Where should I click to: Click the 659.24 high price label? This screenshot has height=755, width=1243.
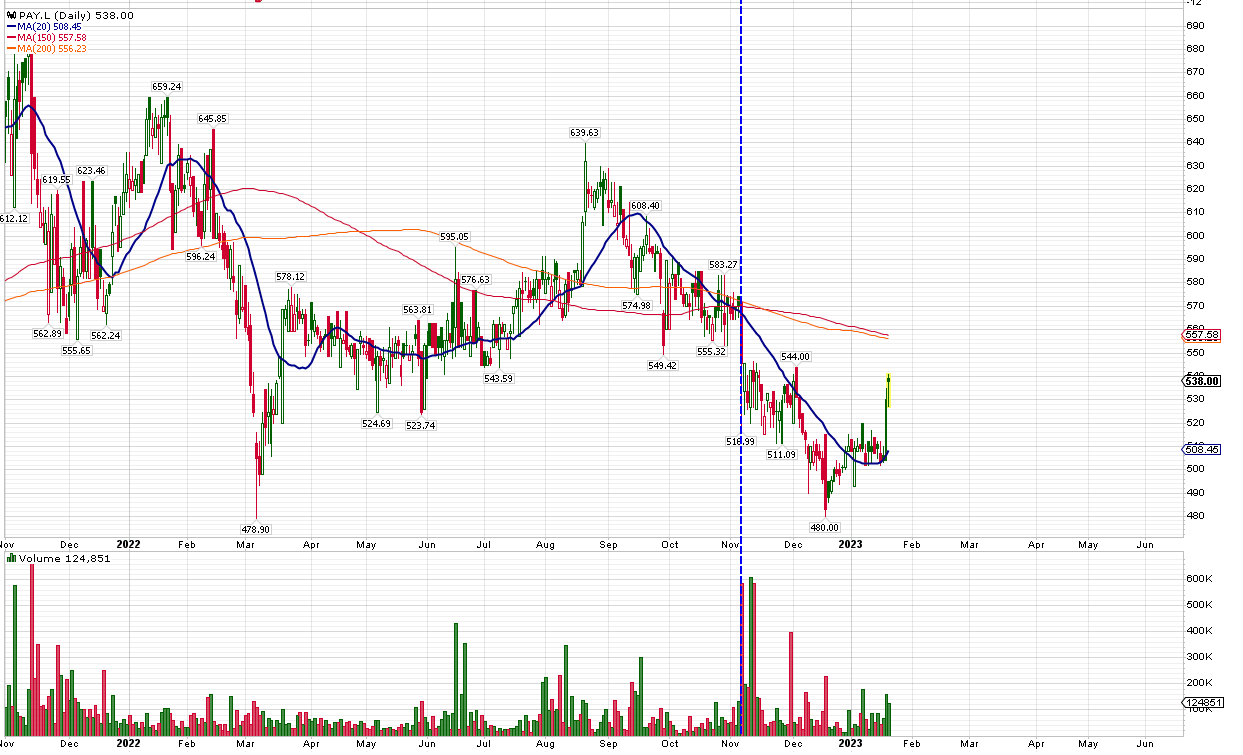166,87
